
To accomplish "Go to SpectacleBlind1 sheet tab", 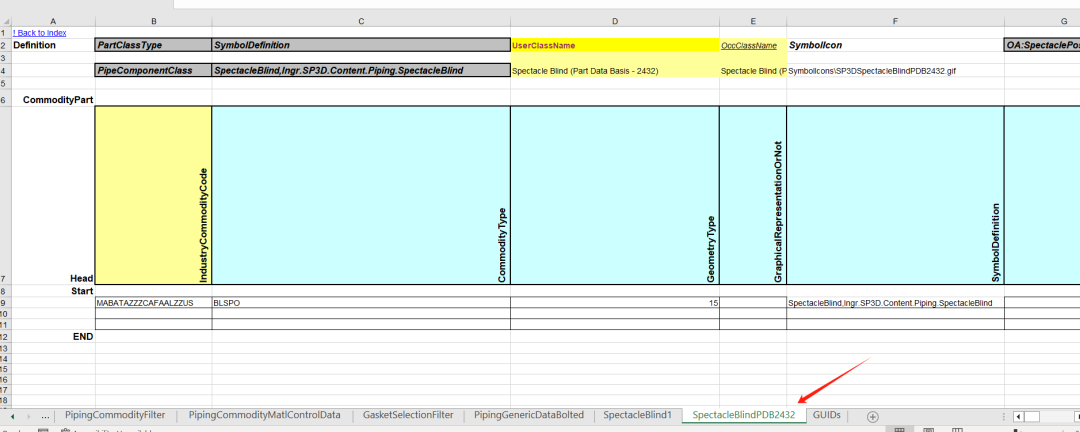I will (637, 415).
